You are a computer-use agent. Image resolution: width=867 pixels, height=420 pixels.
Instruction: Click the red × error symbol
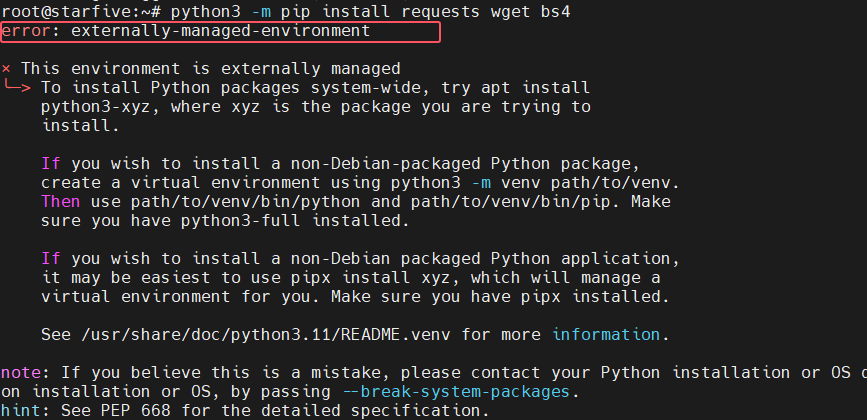click(6, 69)
